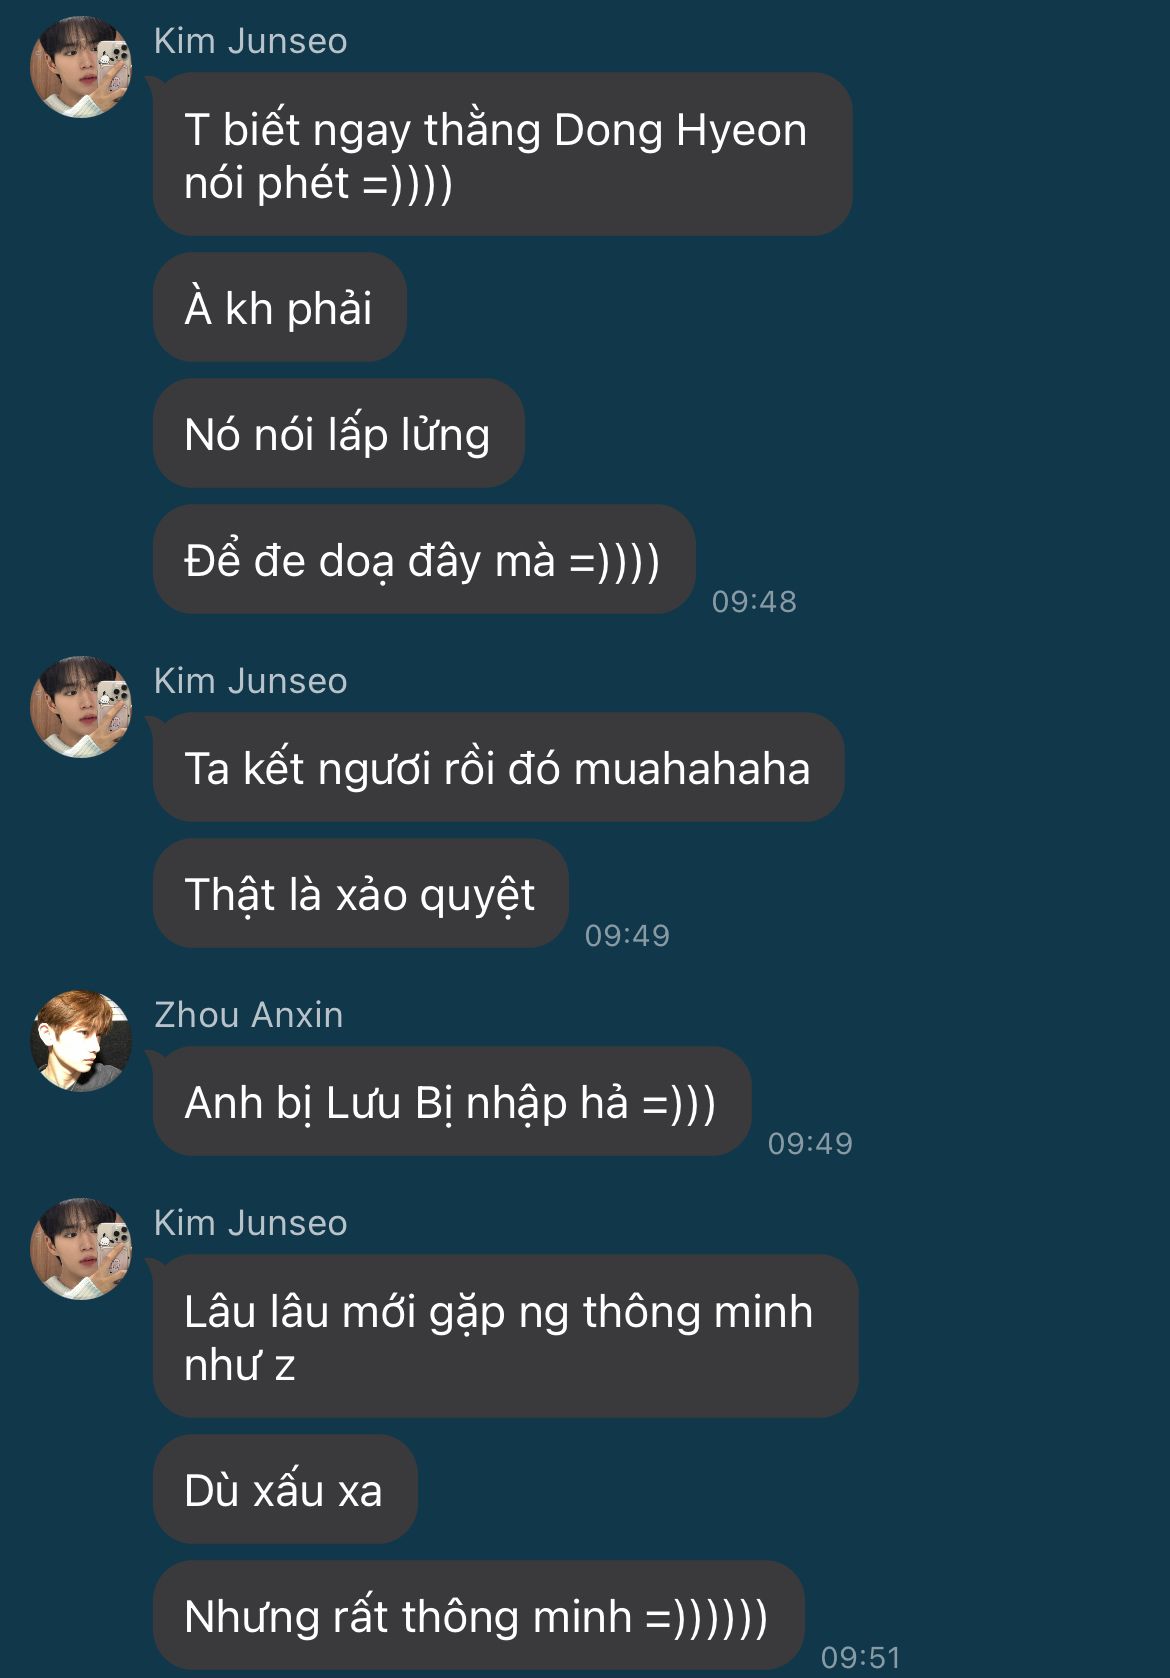The image size is (1170, 1678).
Task: Select the 'T biết ngay thằng Dong Hyeon' message
Action: 503,154
